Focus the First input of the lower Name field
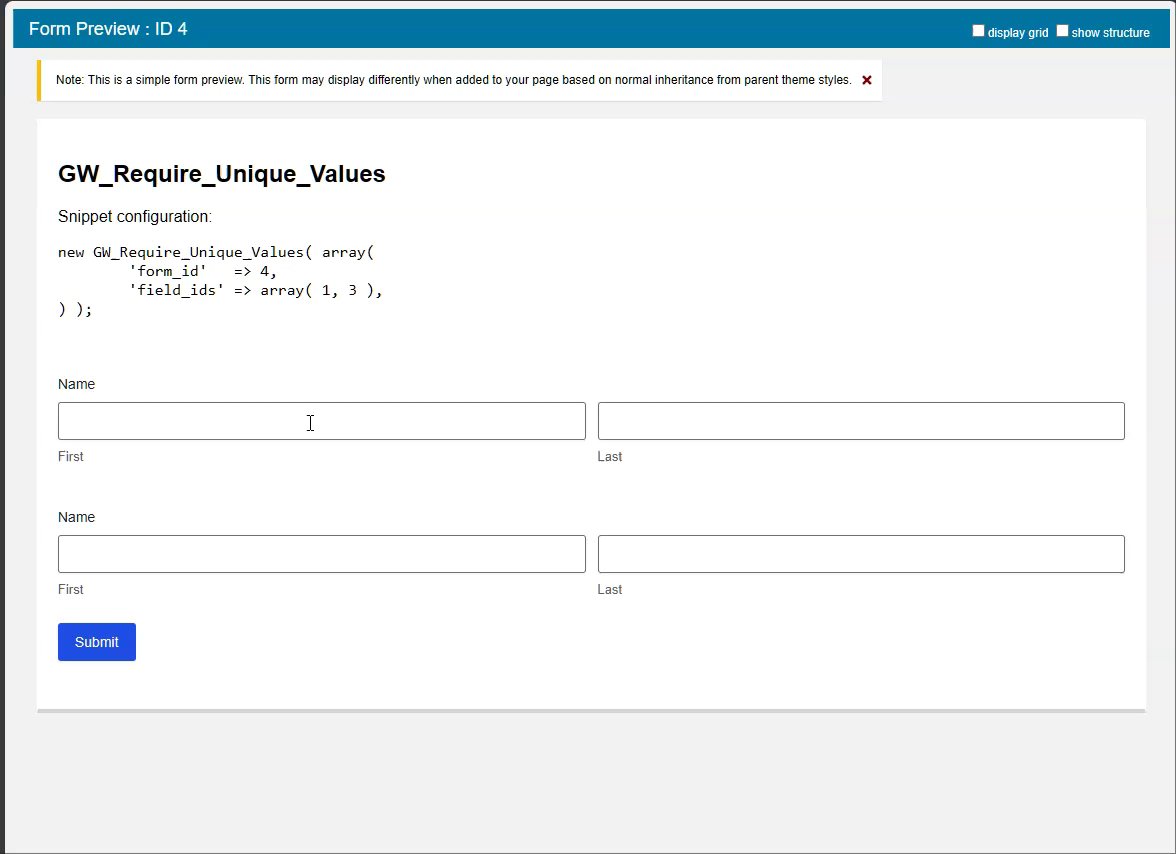This screenshot has height=854, width=1176. [321, 554]
